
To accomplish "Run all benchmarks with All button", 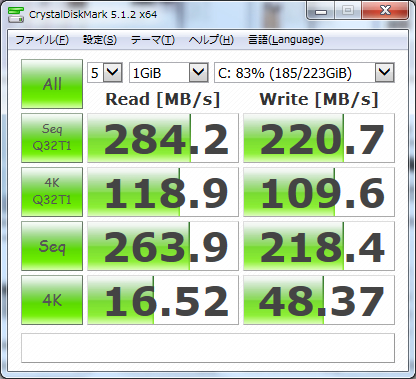I will click(x=52, y=84).
